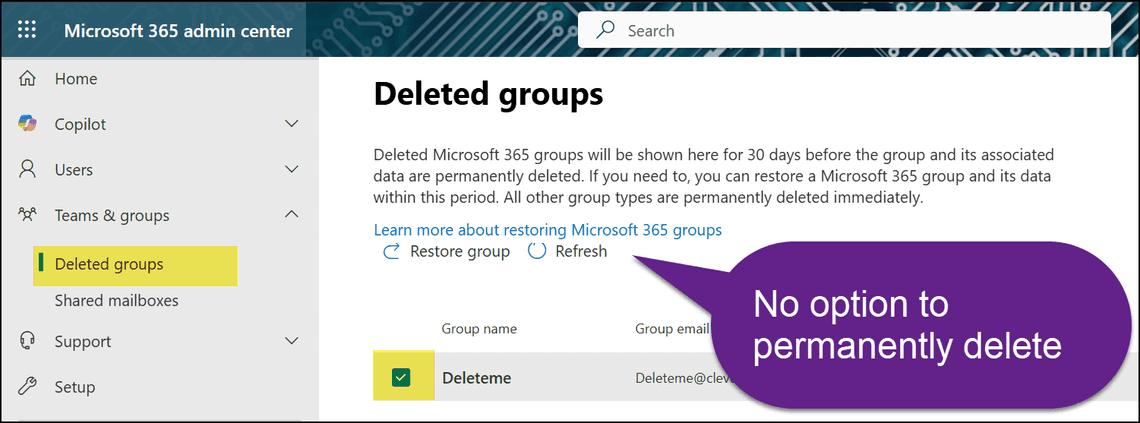Click the Copilot logo icon
Viewport: 1140px width, 423px height.
tap(28, 124)
